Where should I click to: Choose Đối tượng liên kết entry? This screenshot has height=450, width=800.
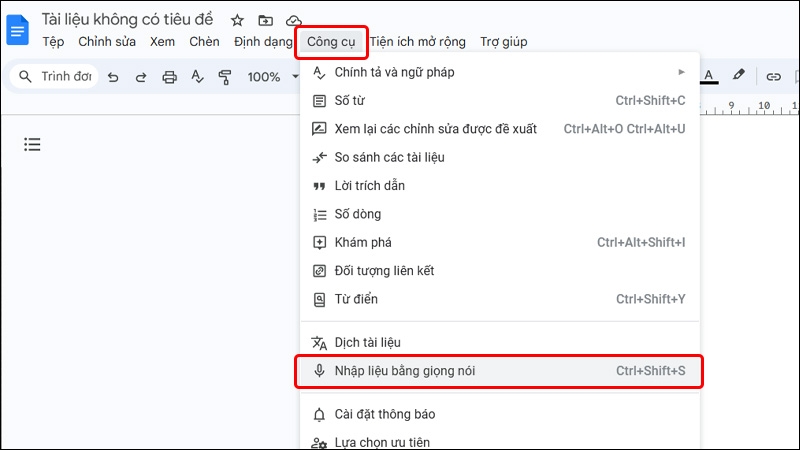500,271
